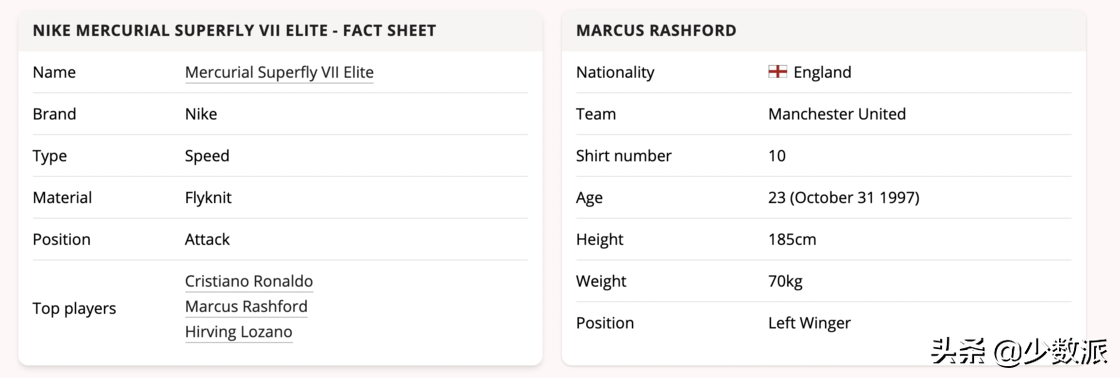1120x378 pixels.
Task: Click the age value 23 (October 31 1997)
Action: click(844, 198)
